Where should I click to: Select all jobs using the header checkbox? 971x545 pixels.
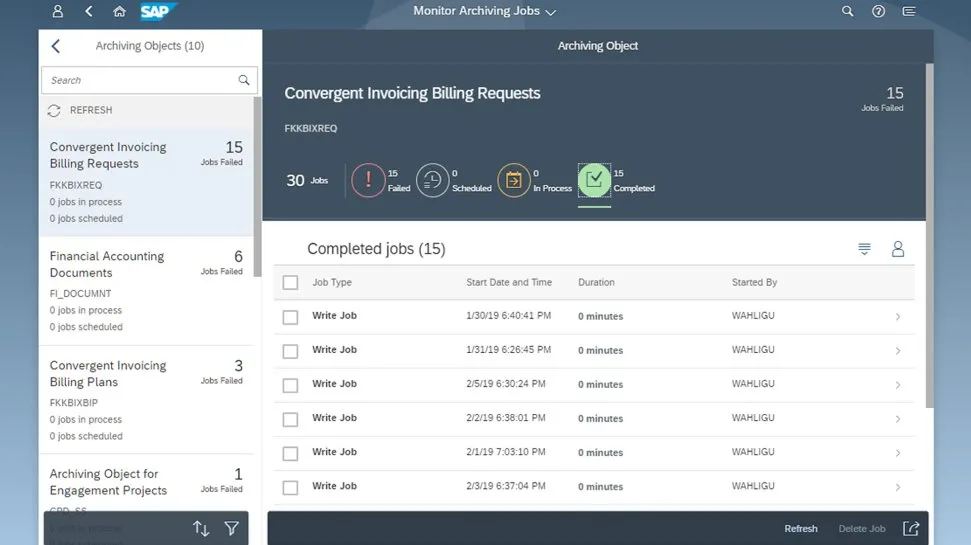tap(290, 283)
